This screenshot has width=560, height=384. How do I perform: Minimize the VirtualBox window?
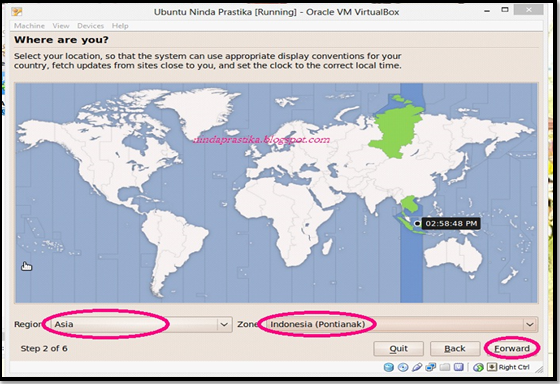[x=487, y=11]
